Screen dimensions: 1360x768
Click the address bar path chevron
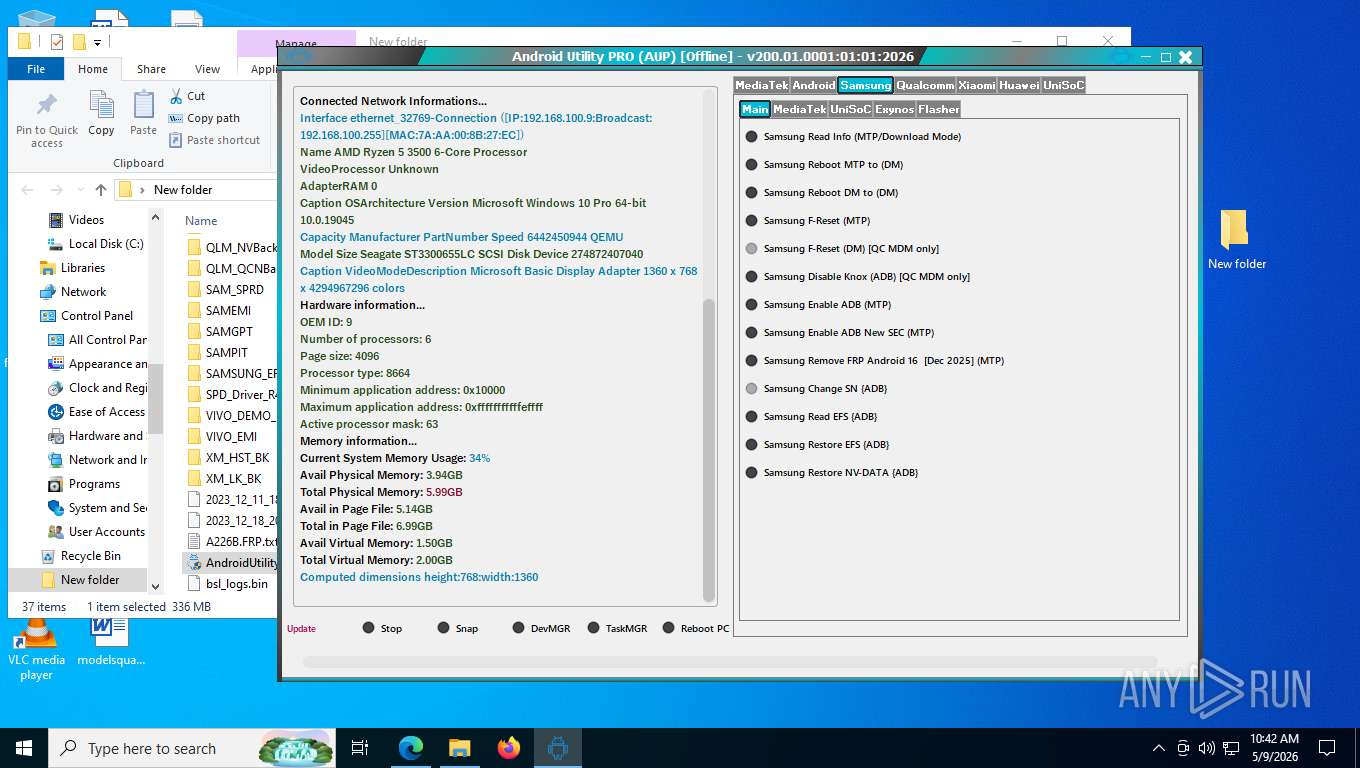(x=144, y=190)
